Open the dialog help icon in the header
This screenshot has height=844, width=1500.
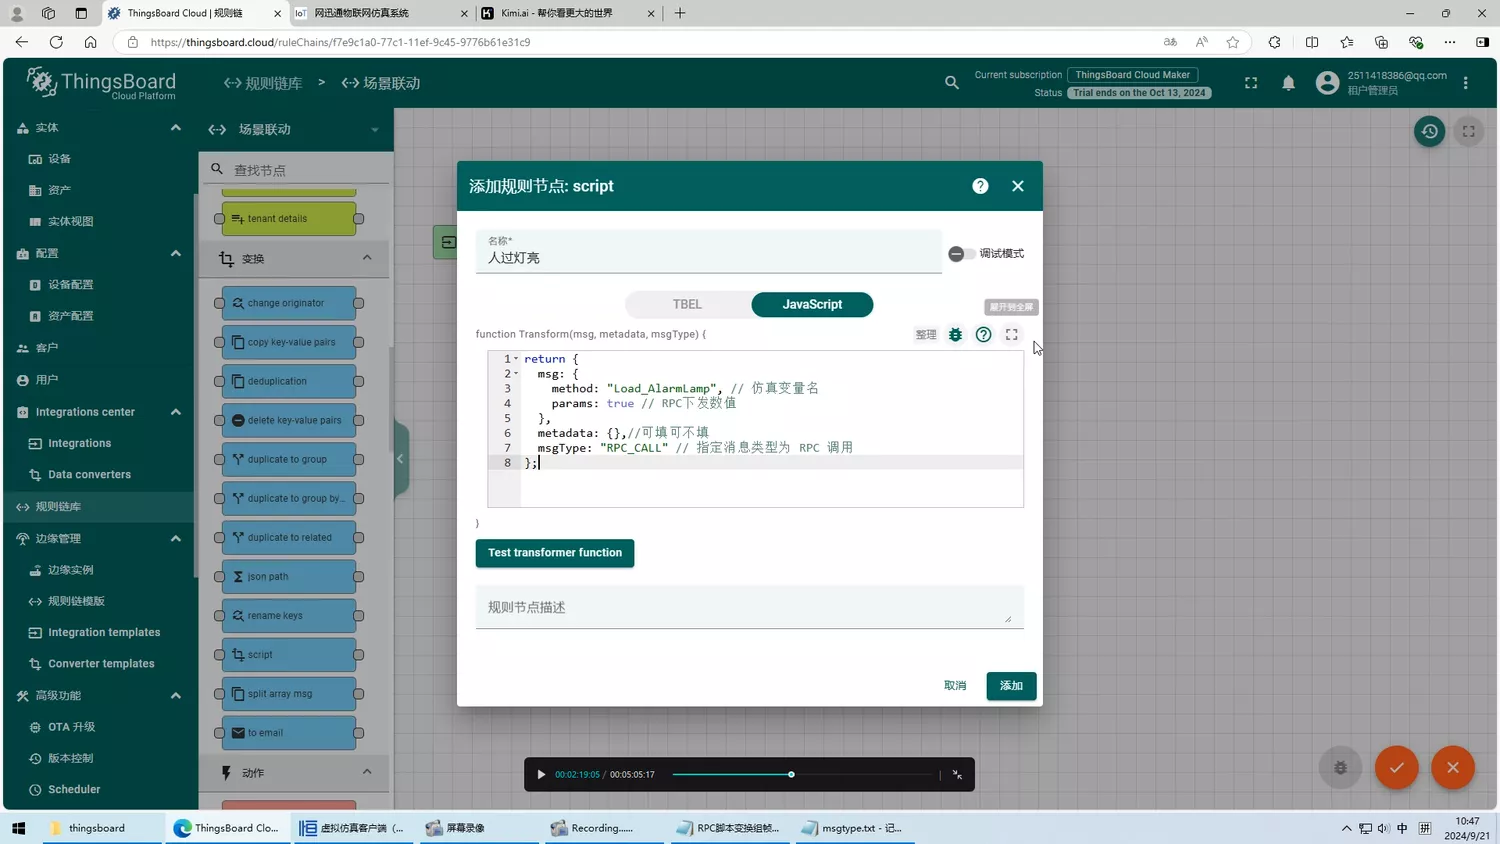[980, 186]
